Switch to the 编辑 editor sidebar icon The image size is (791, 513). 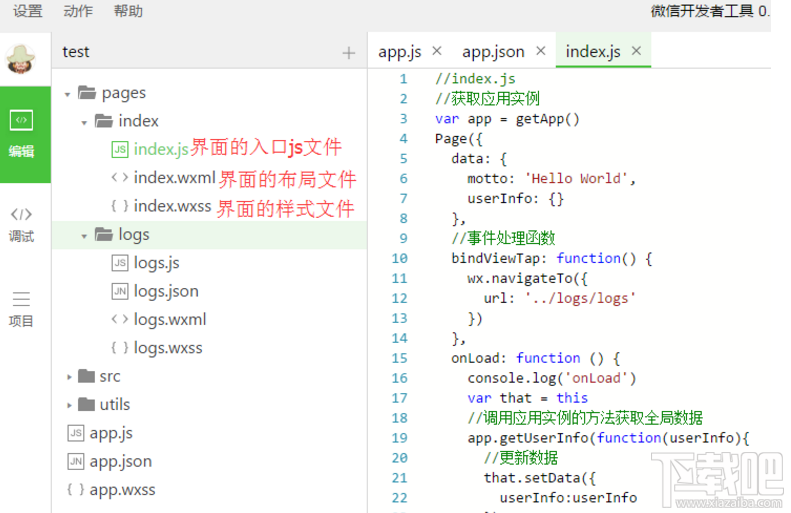22,134
